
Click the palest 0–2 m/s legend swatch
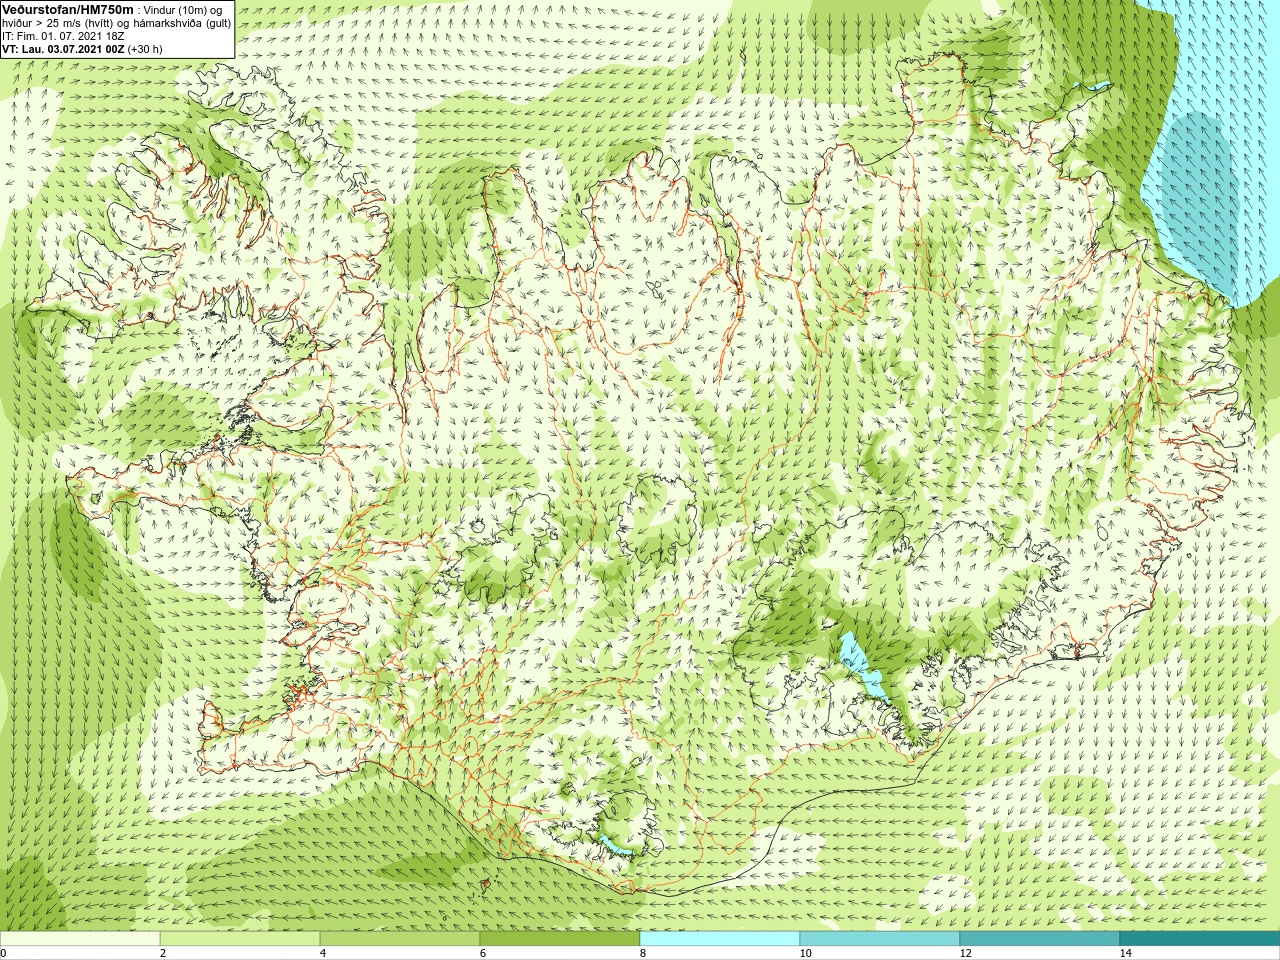(x=80, y=939)
